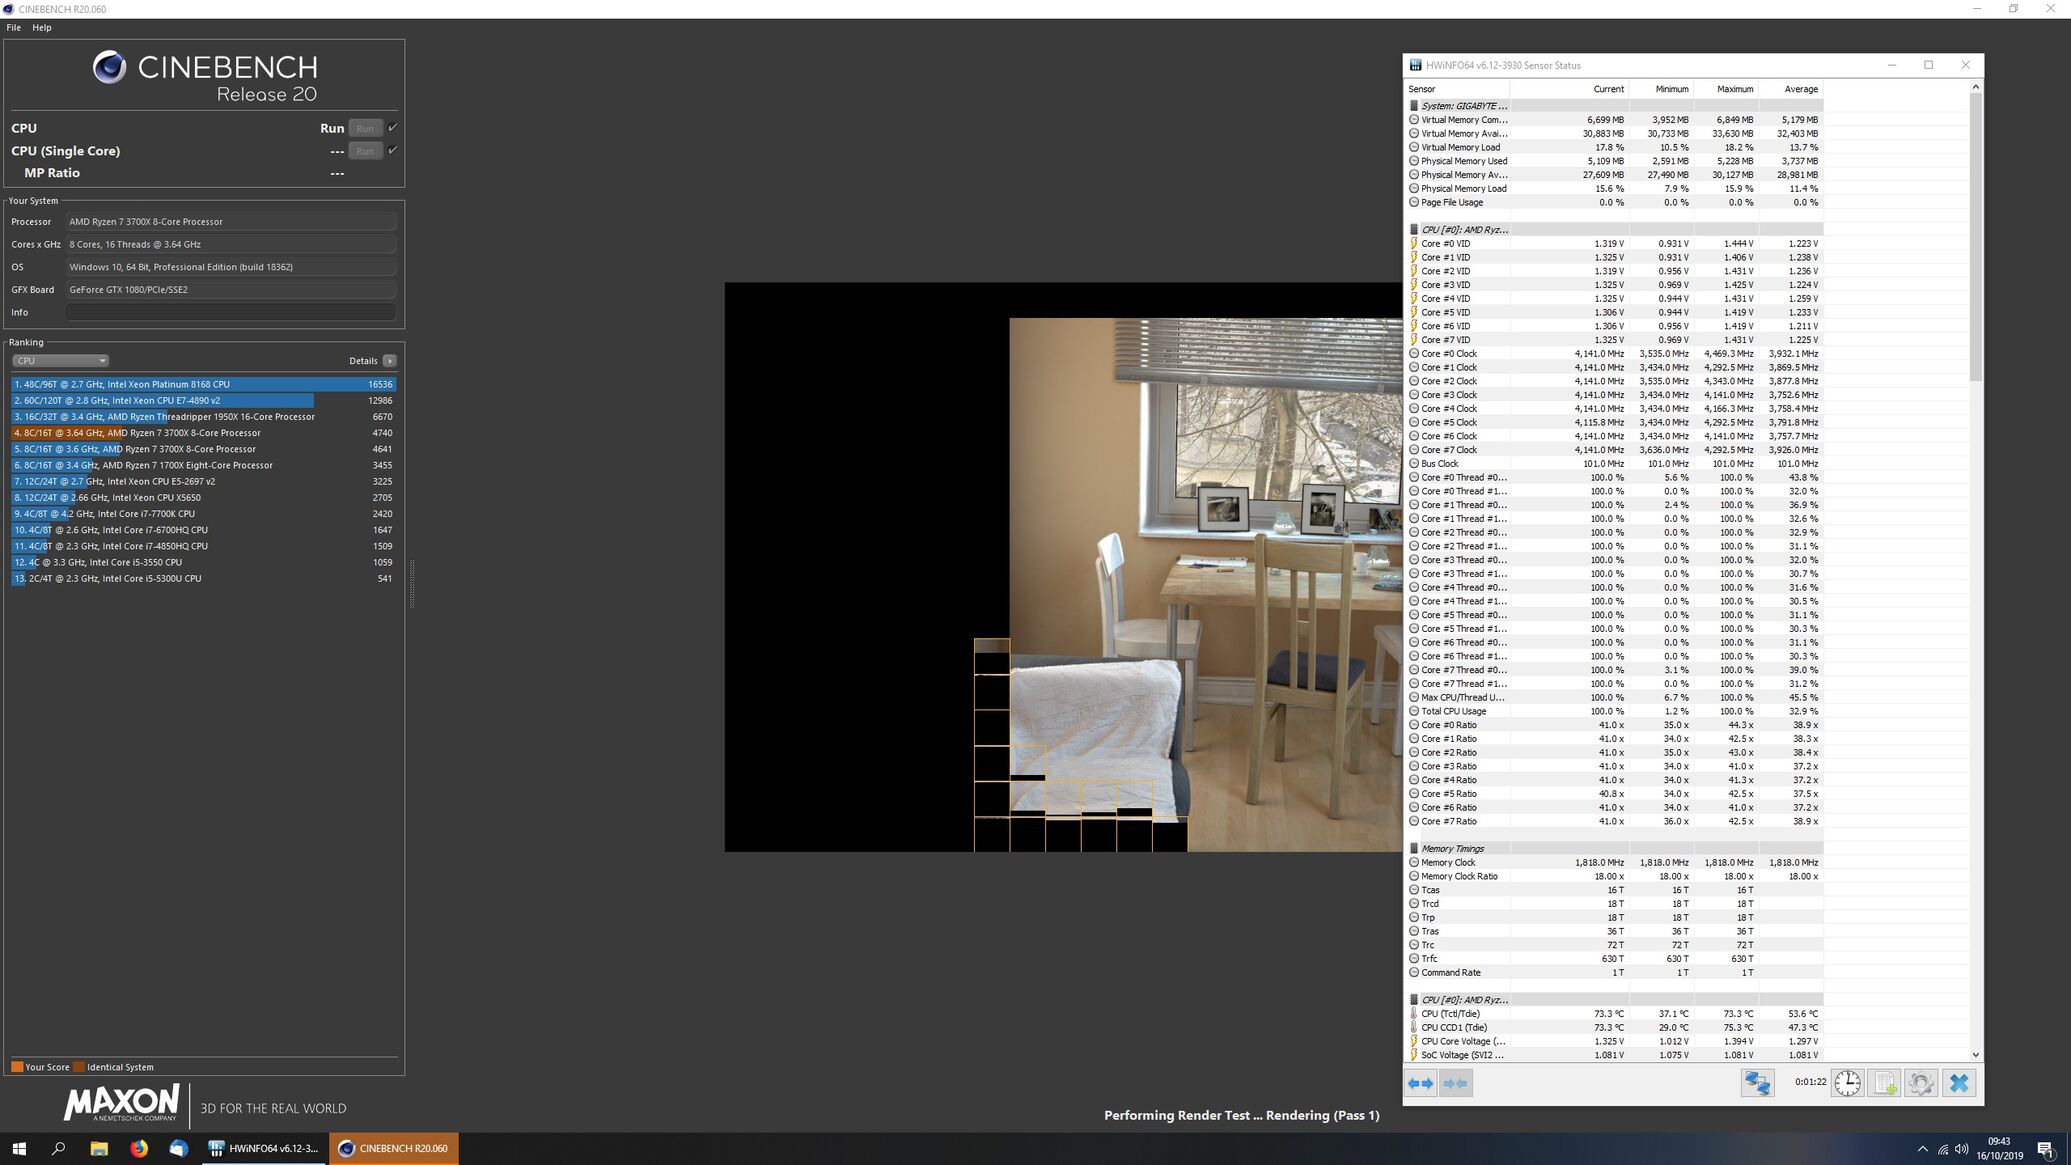Screen dimensions: 2071x1165
Task: Sort by the Minimum column header
Action: click(1661, 89)
